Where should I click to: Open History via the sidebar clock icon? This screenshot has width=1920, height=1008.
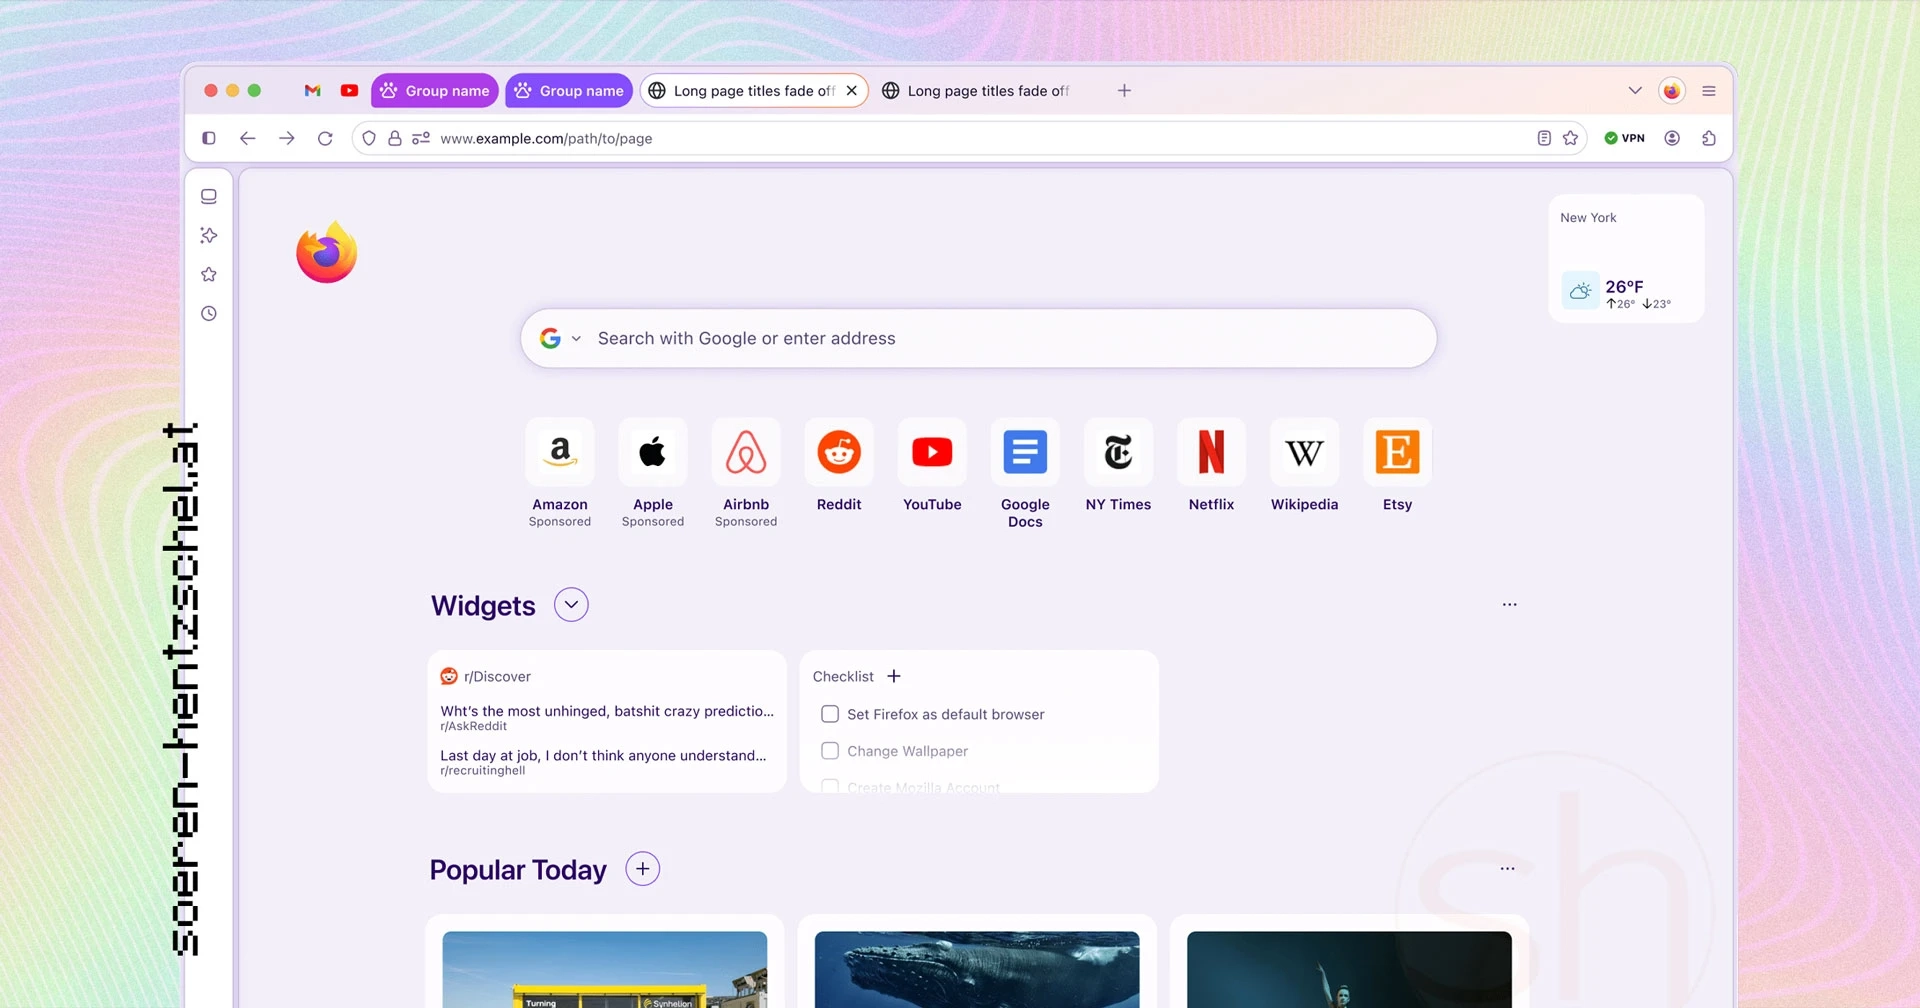click(x=209, y=313)
